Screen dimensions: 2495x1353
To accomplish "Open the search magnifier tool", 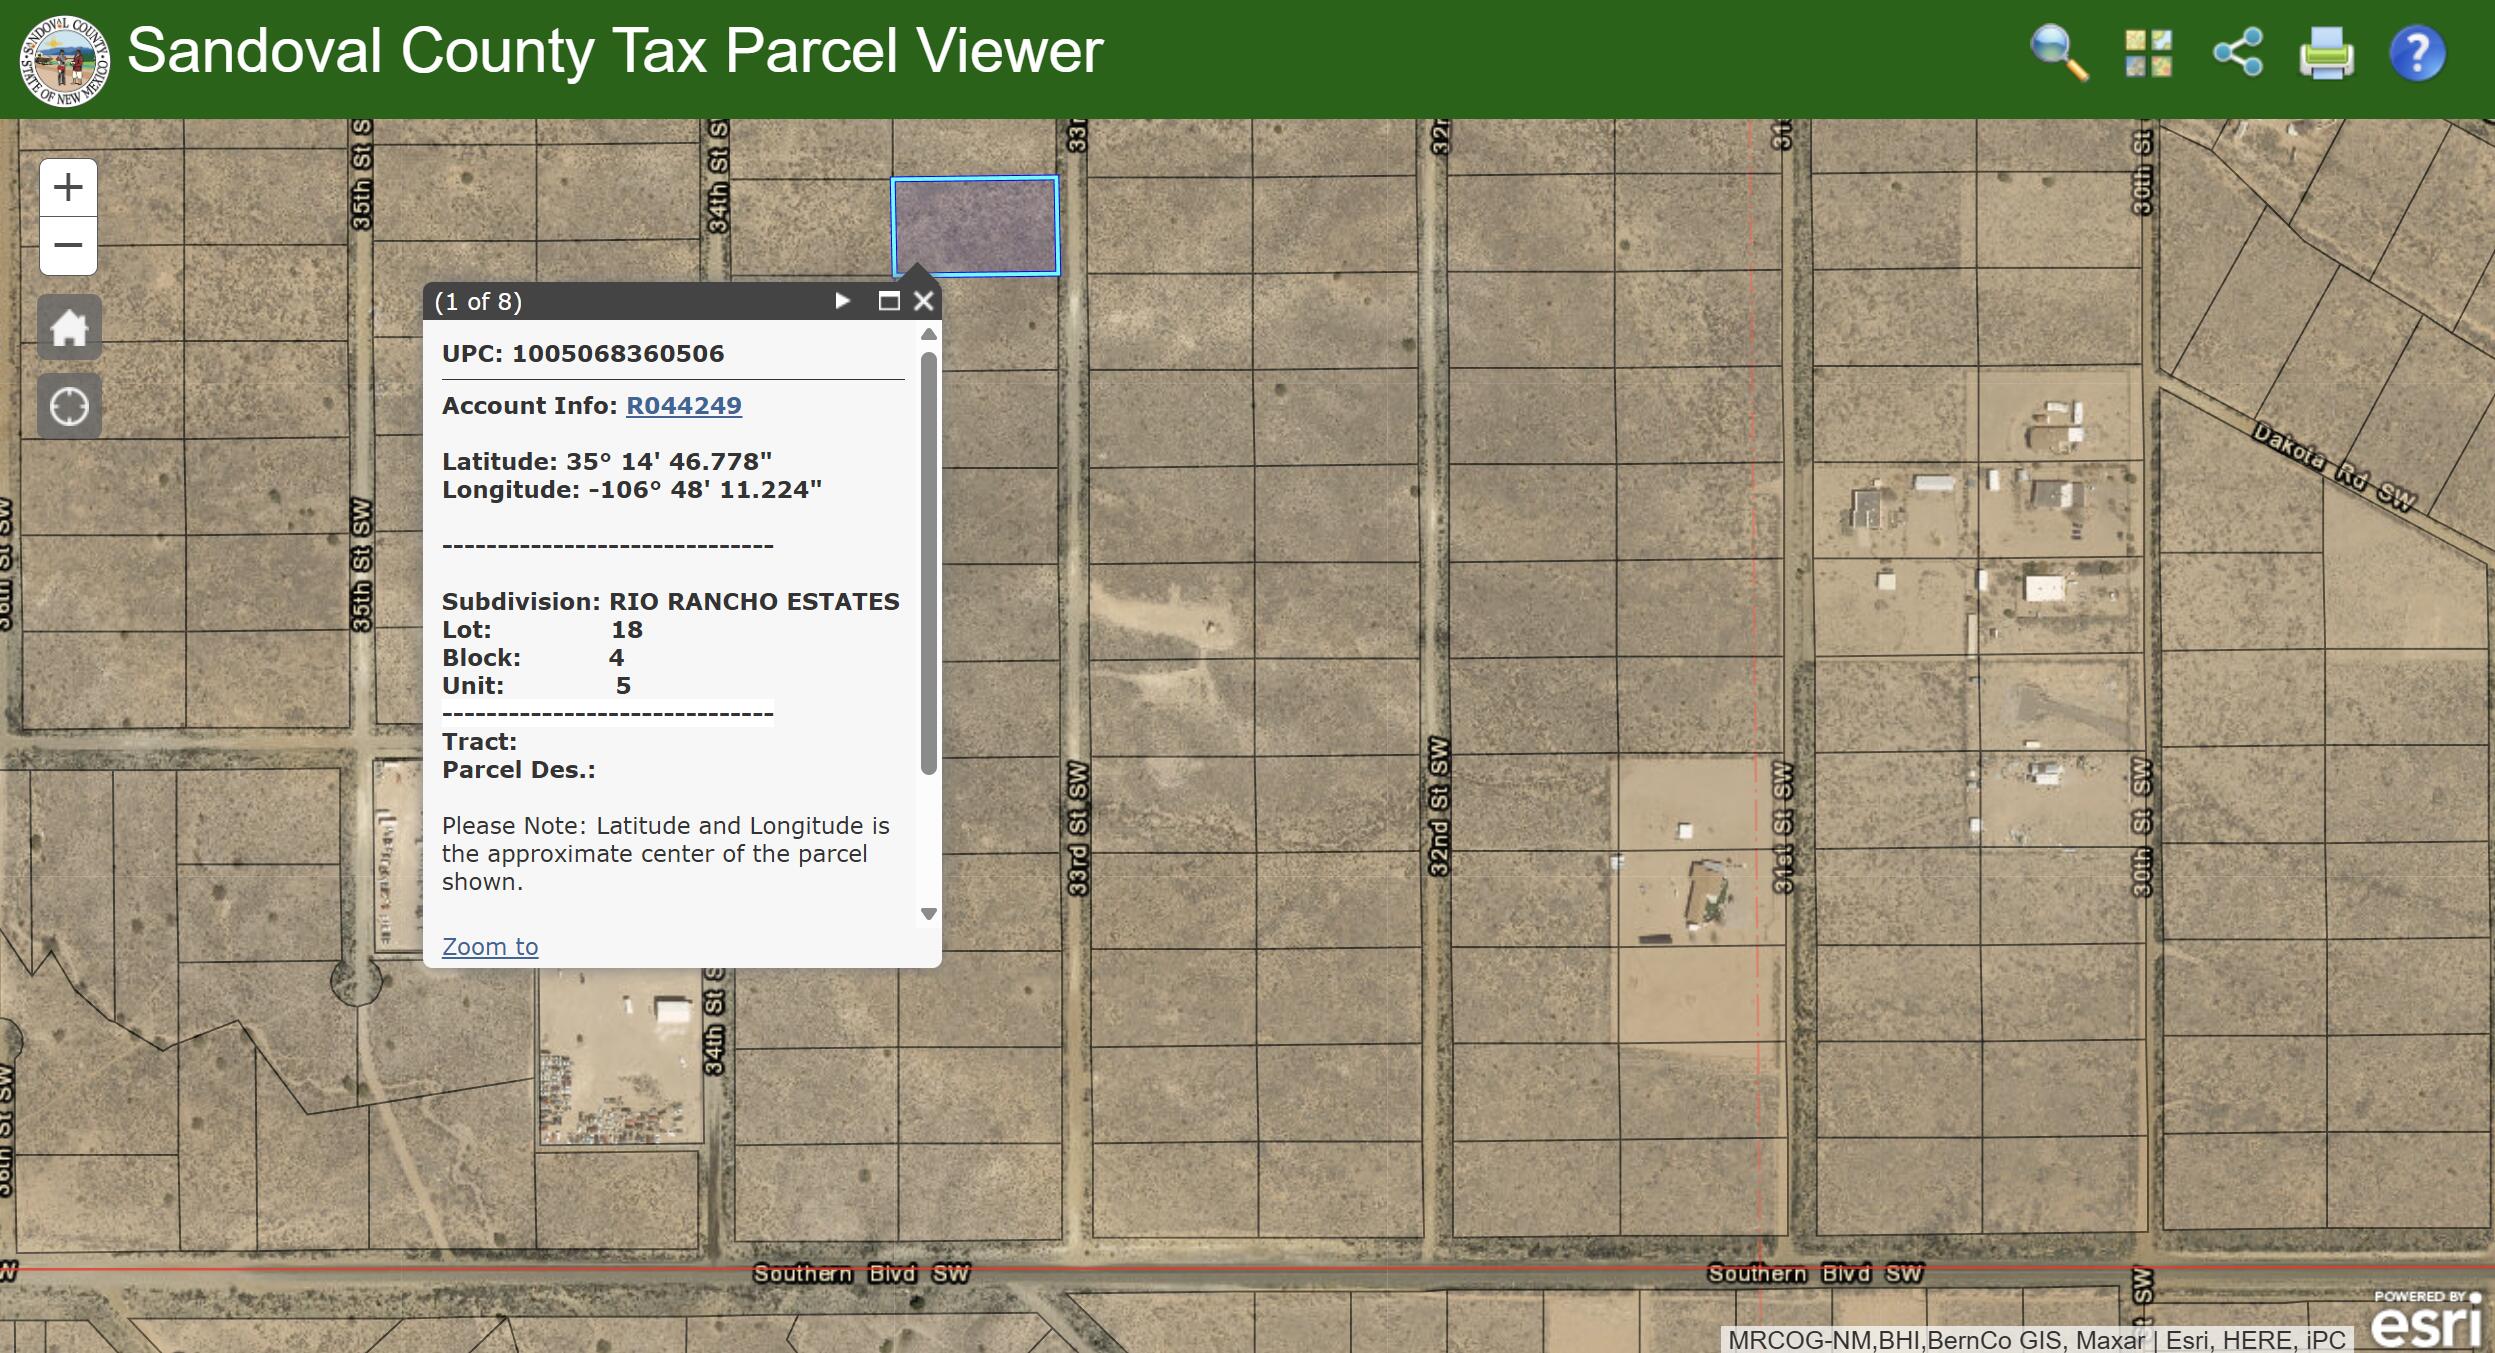I will pos(2058,52).
